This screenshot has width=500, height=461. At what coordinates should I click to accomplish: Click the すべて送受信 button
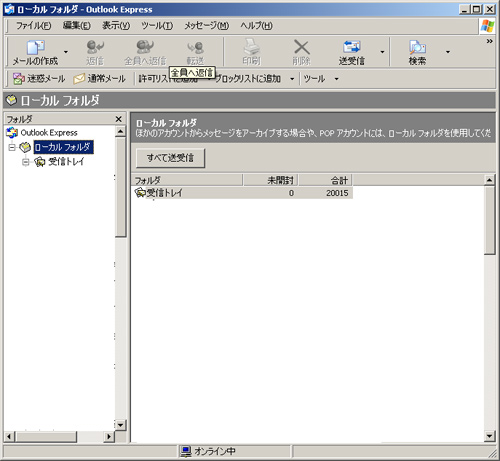pos(170,158)
